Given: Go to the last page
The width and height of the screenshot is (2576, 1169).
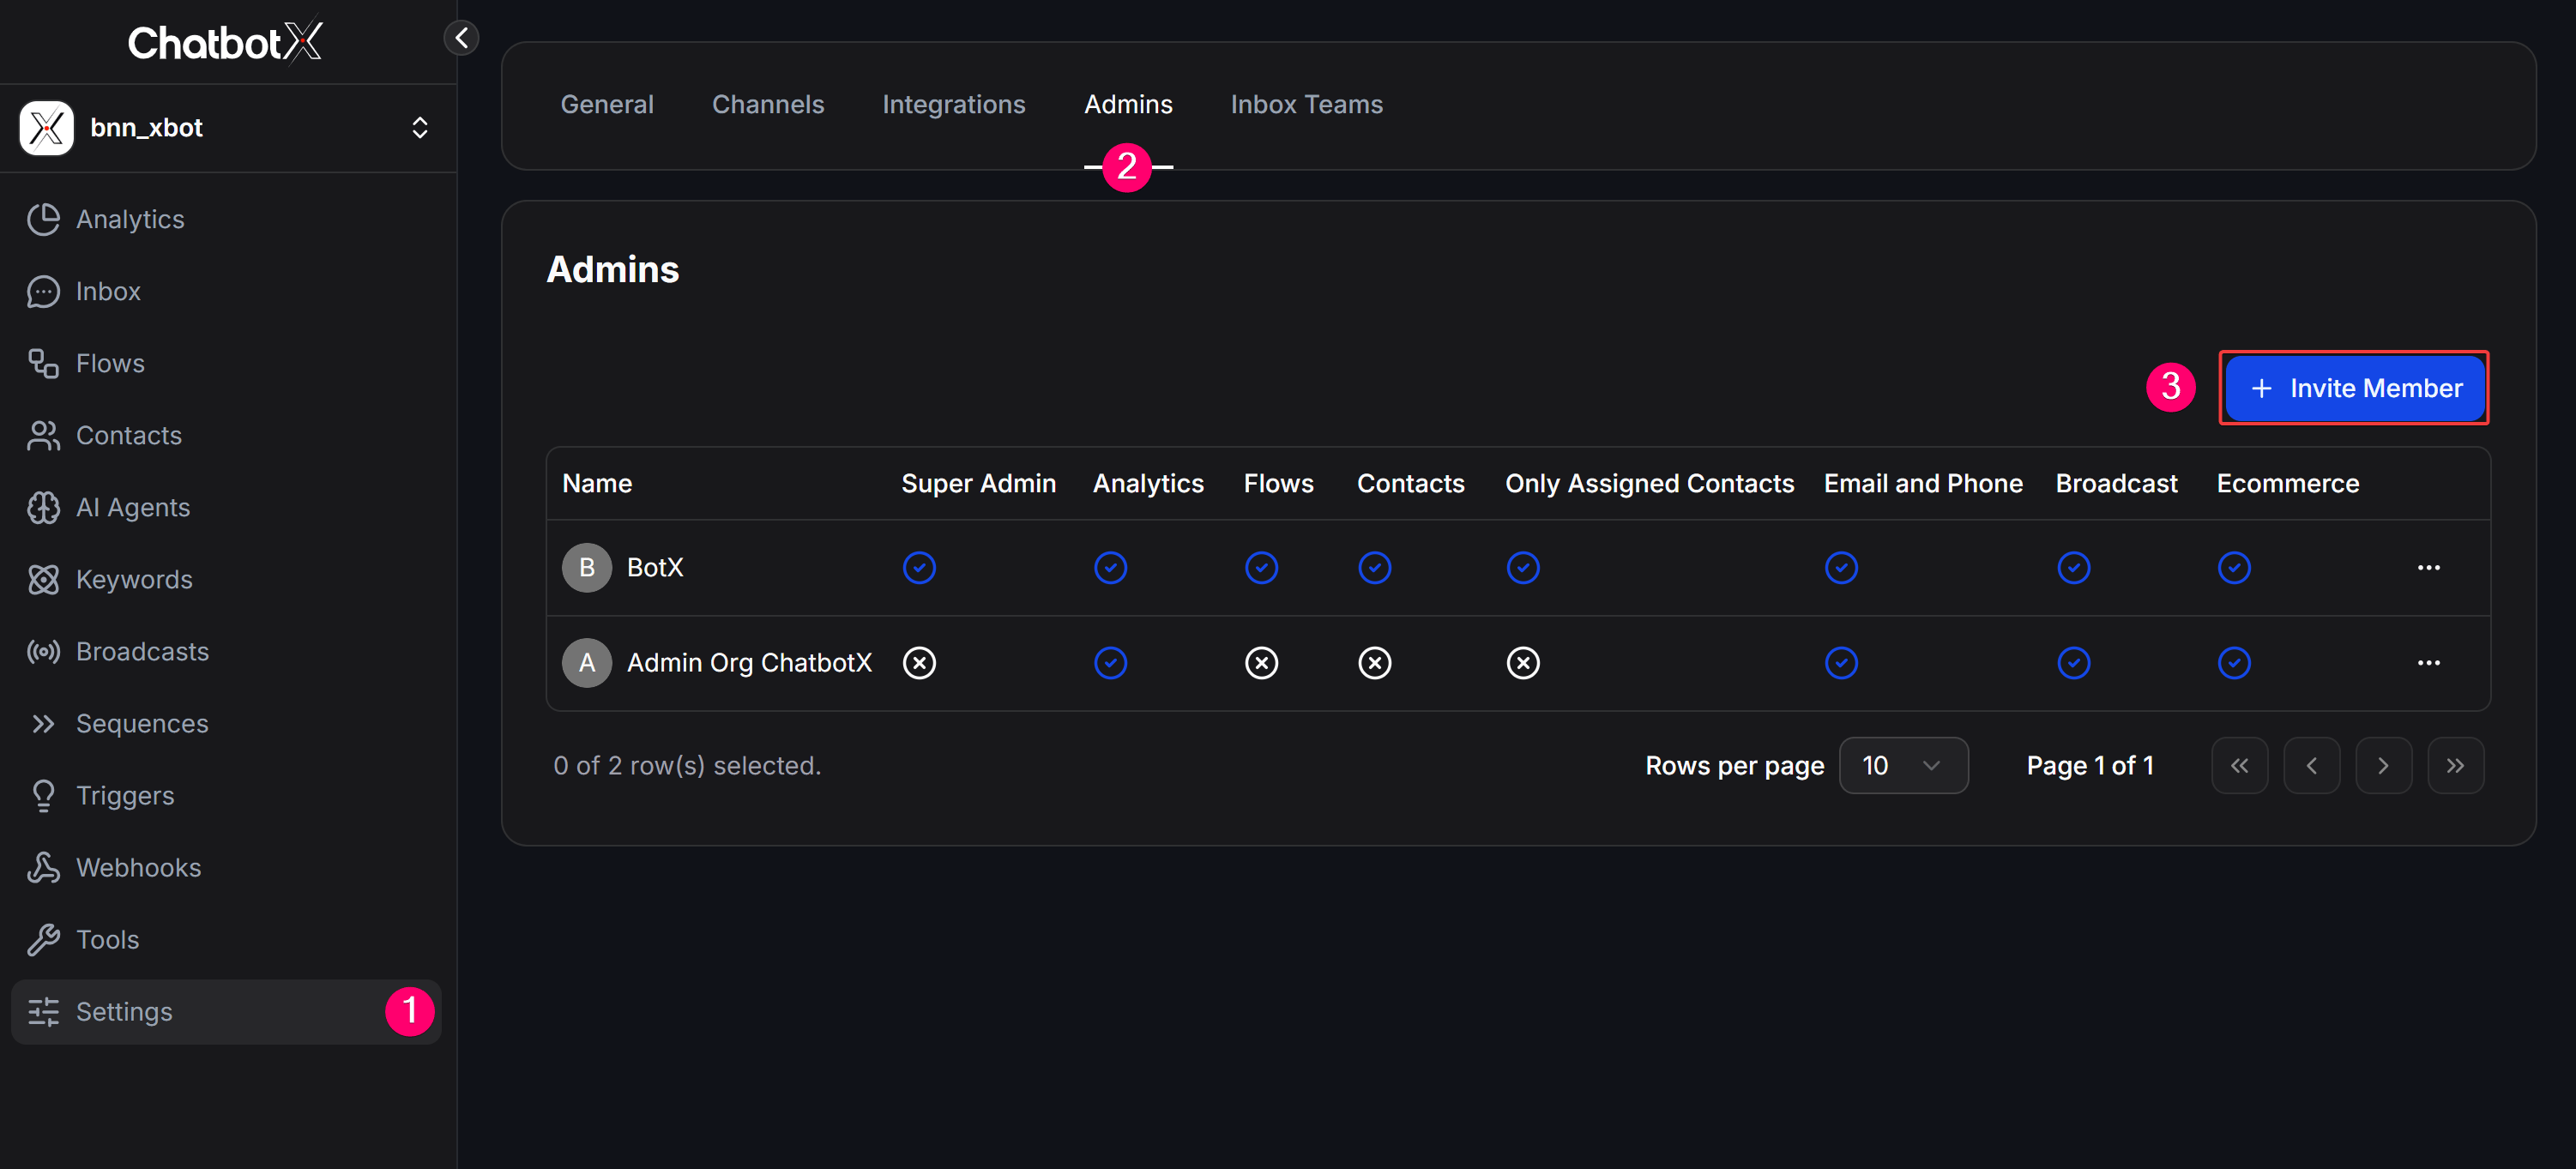Looking at the screenshot, I should tap(2455, 766).
